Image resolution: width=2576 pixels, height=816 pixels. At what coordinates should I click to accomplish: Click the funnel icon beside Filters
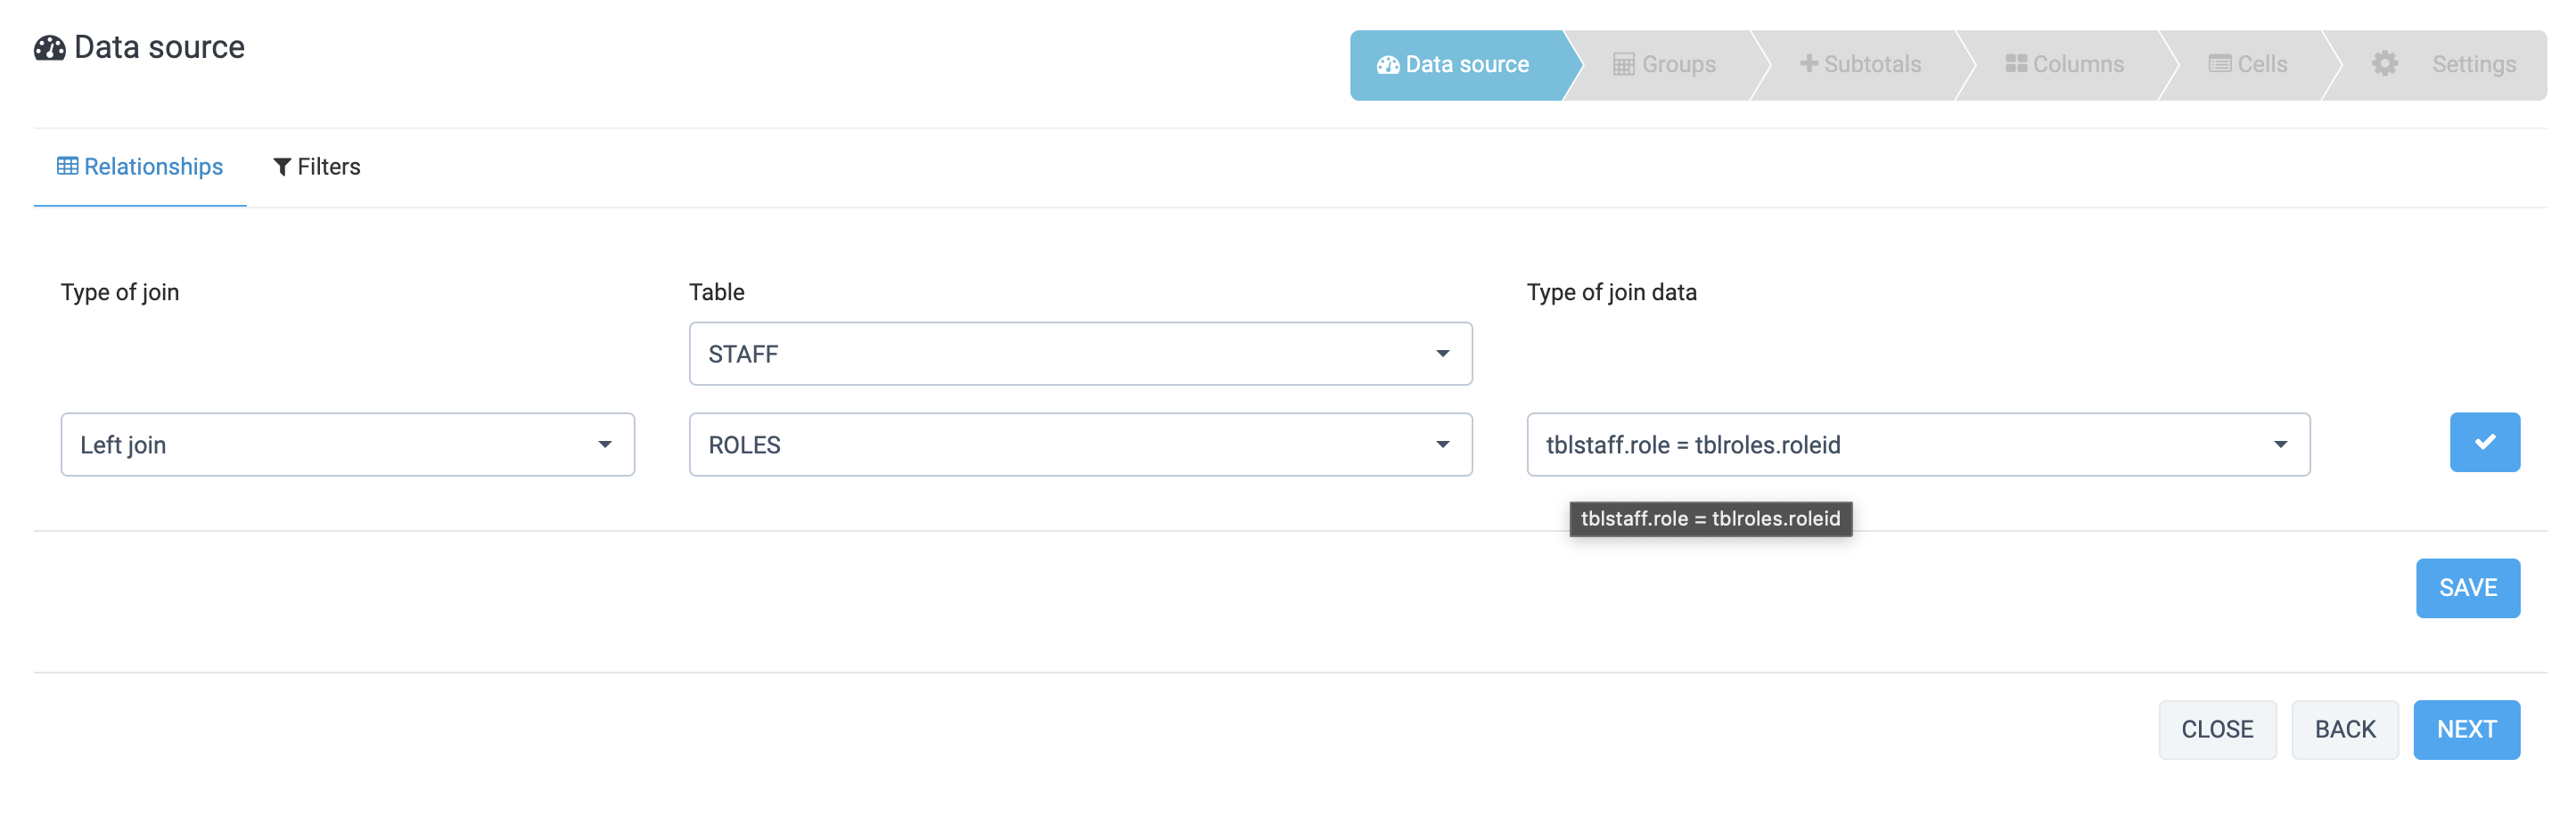282,167
